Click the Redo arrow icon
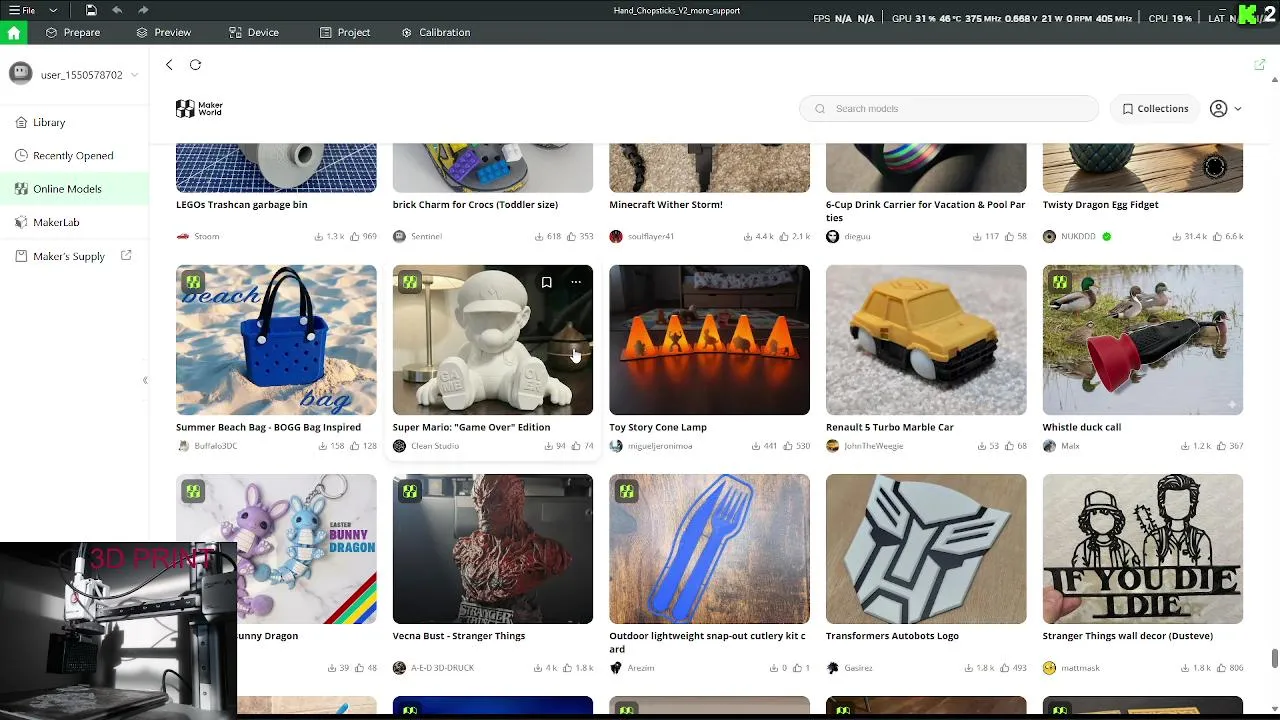The image size is (1280, 720). (x=144, y=10)
